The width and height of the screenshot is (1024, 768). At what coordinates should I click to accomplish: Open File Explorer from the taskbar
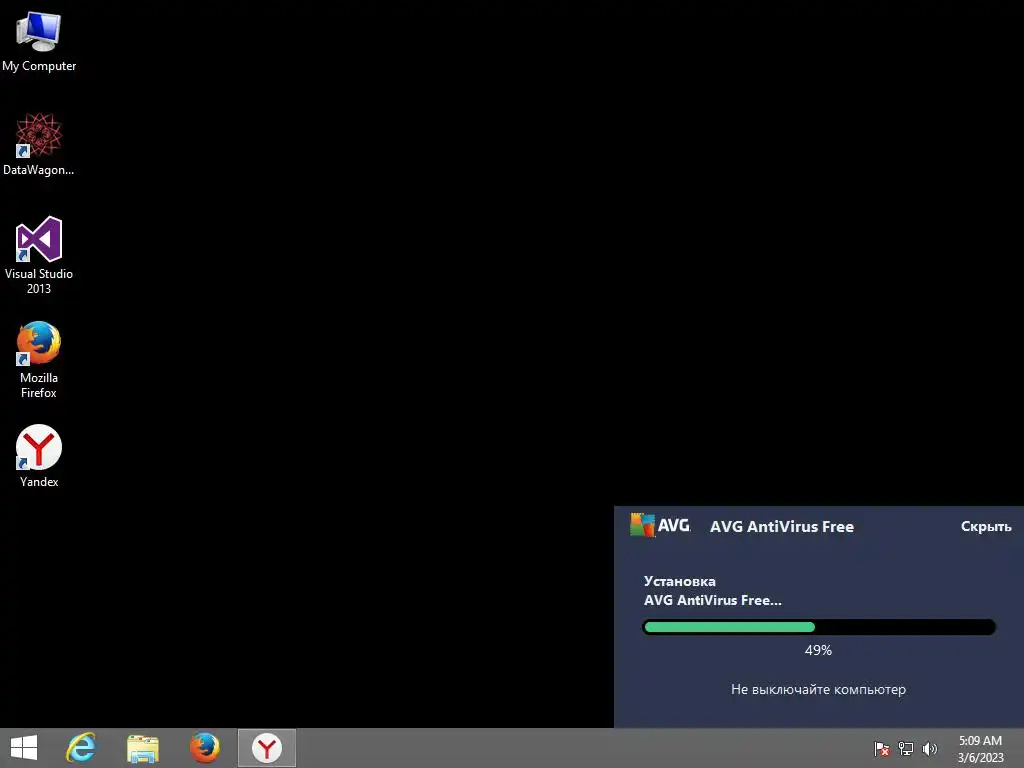pos(143,748)
